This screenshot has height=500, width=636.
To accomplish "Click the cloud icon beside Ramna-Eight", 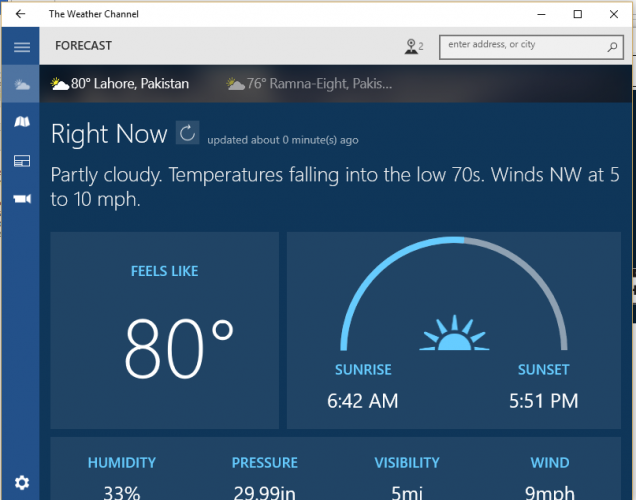I will click(x=235, y=84).
